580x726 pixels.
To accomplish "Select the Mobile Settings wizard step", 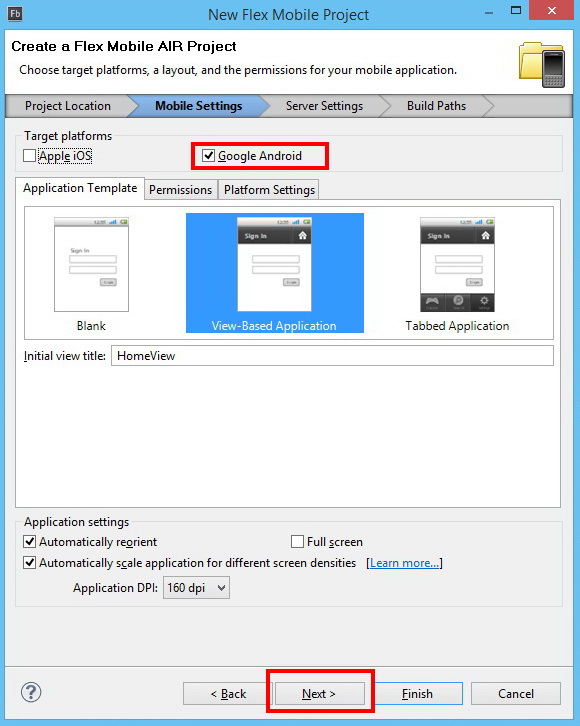I will (x=199, y=106).
